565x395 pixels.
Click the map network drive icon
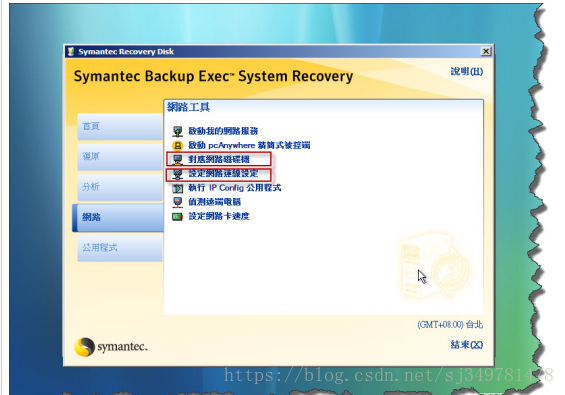click(x=177, y=159)
